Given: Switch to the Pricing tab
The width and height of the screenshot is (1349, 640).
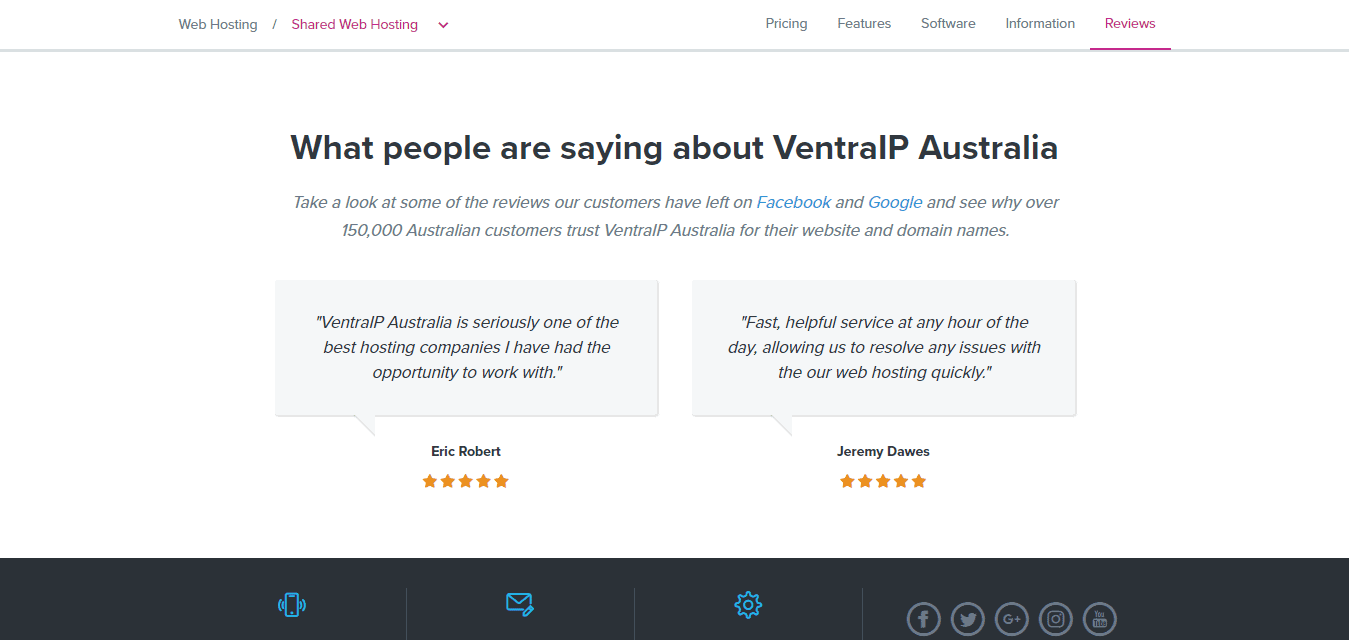Looking at the screenshot, I should (786, 24).
